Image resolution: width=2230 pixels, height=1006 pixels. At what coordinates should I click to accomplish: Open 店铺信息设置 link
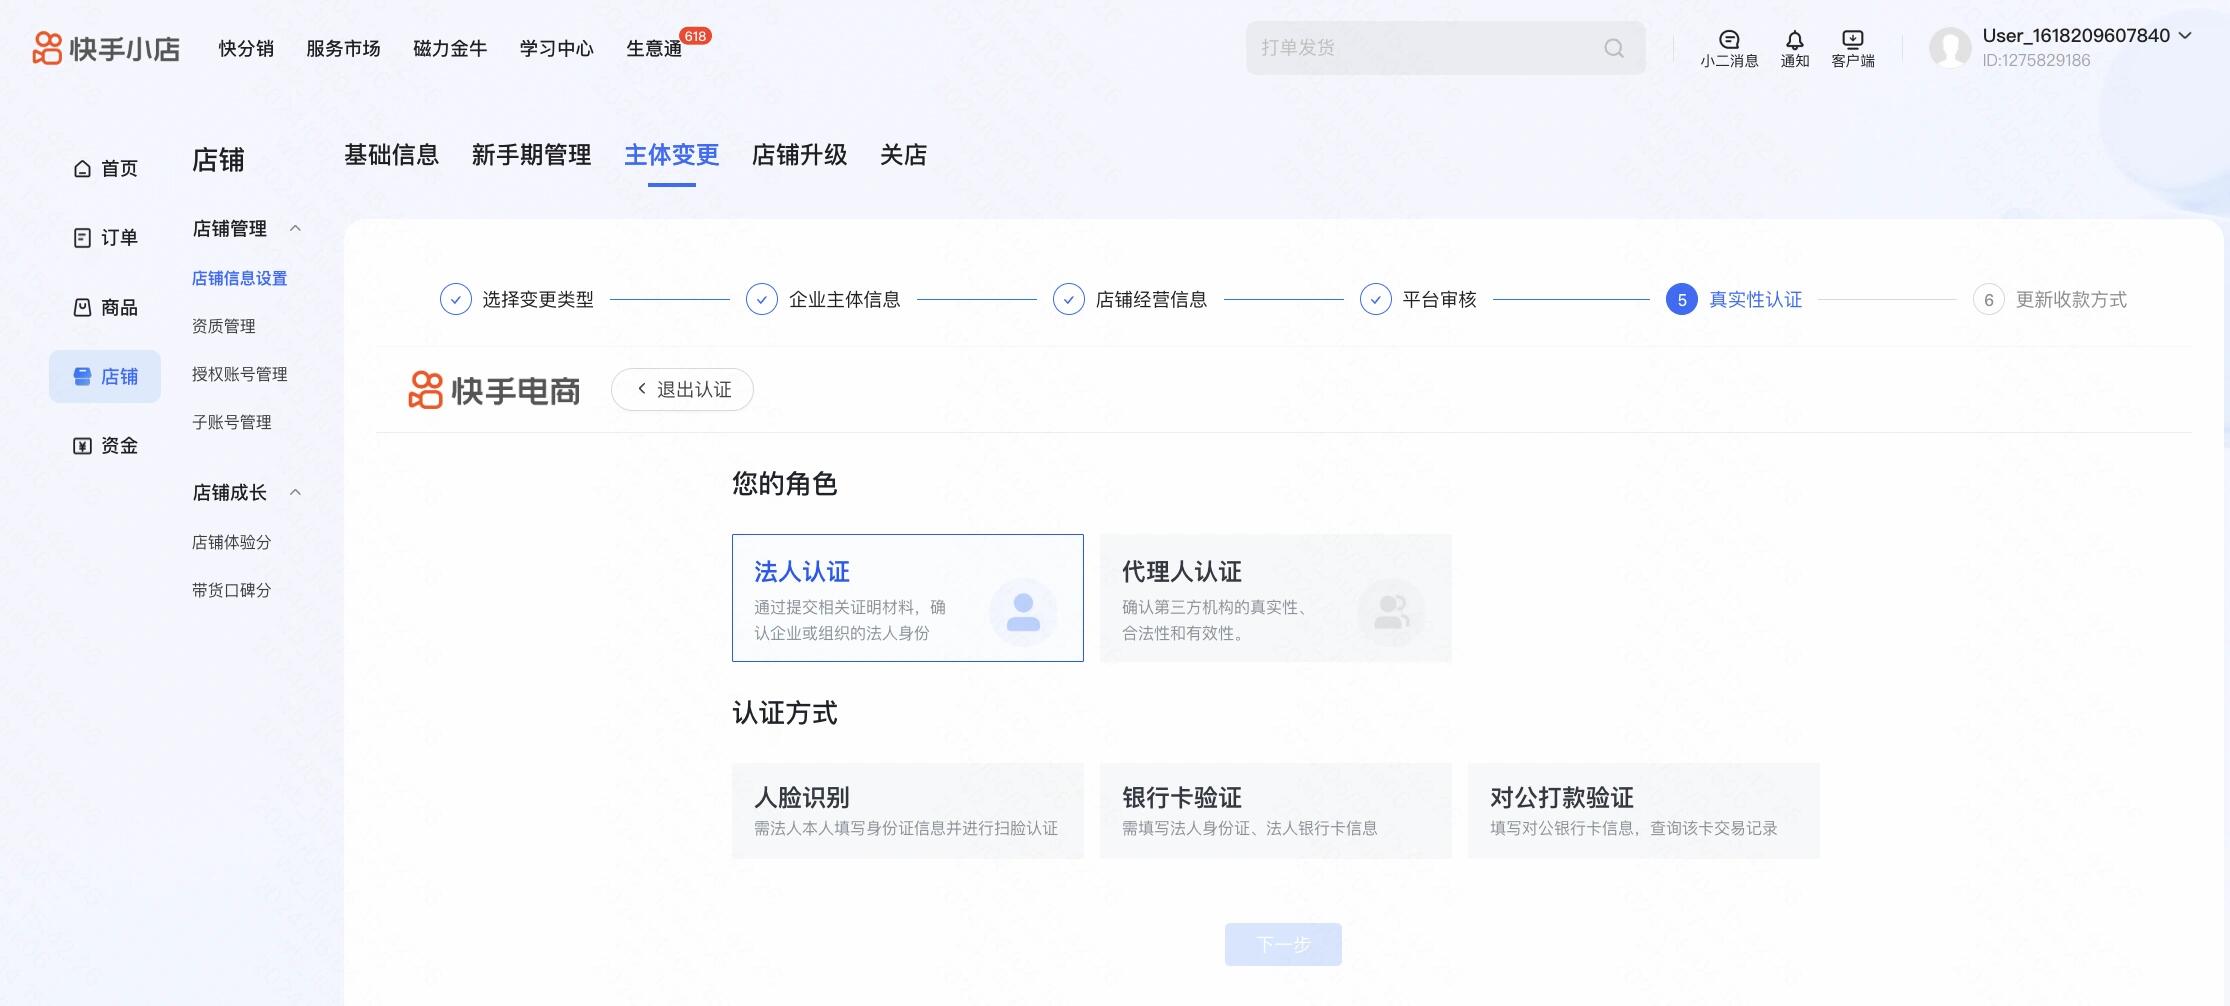(240, 278)
